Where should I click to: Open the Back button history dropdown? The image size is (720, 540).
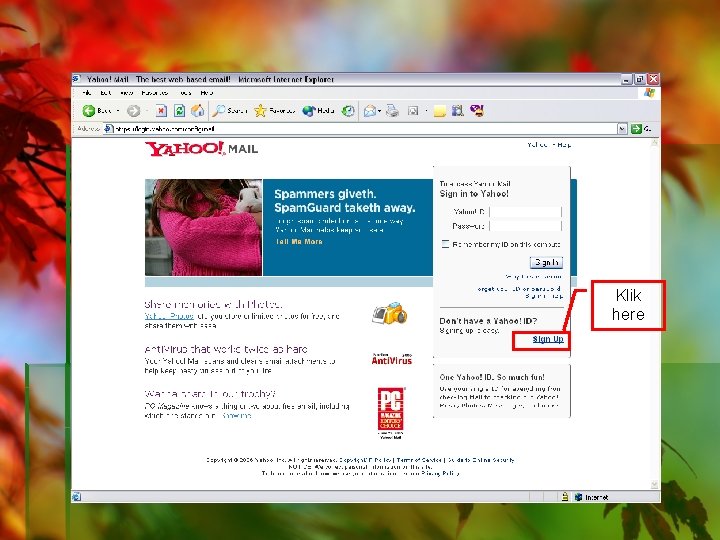tap(118, 111)
